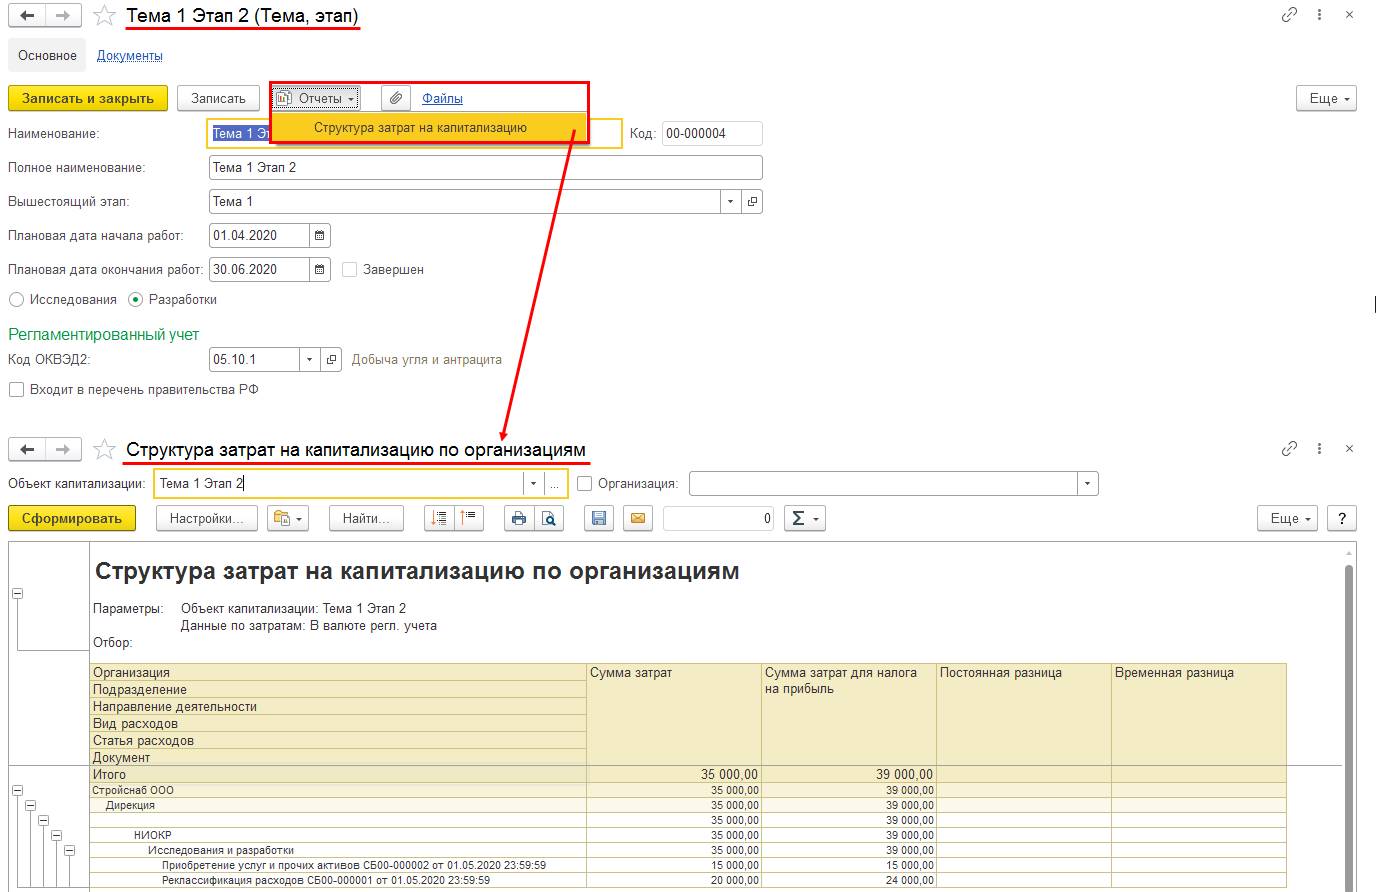This screenshot has width=1376, height=892.
Task: Check Входит в перечень правительства РФ
Action: 16,390
